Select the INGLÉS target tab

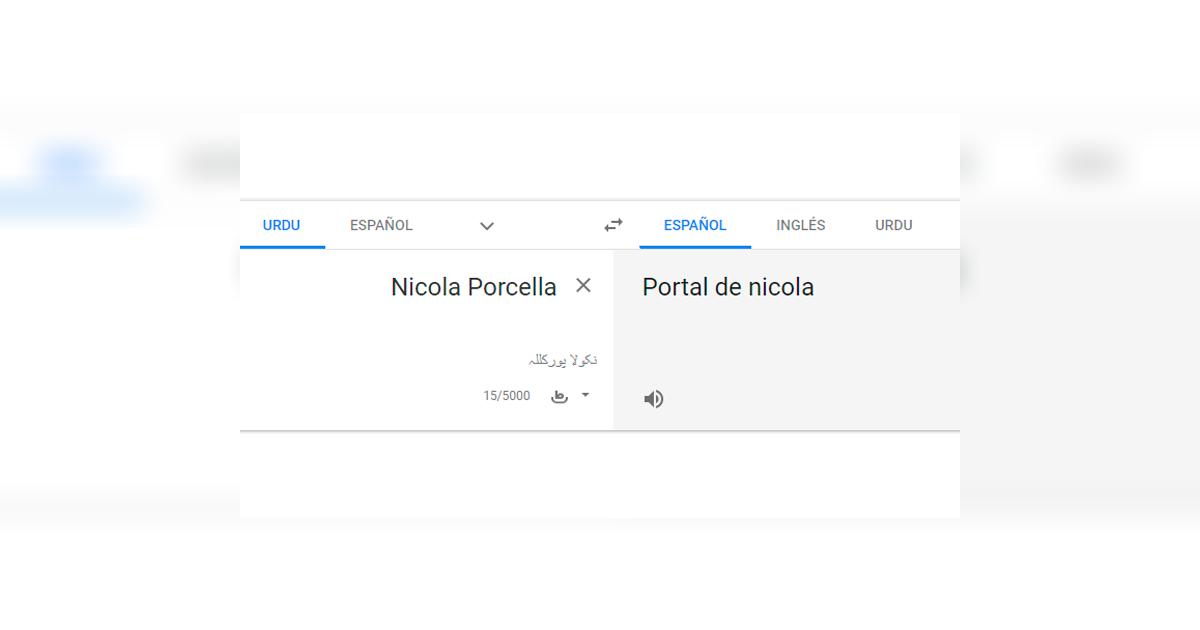tap(800, 225)
